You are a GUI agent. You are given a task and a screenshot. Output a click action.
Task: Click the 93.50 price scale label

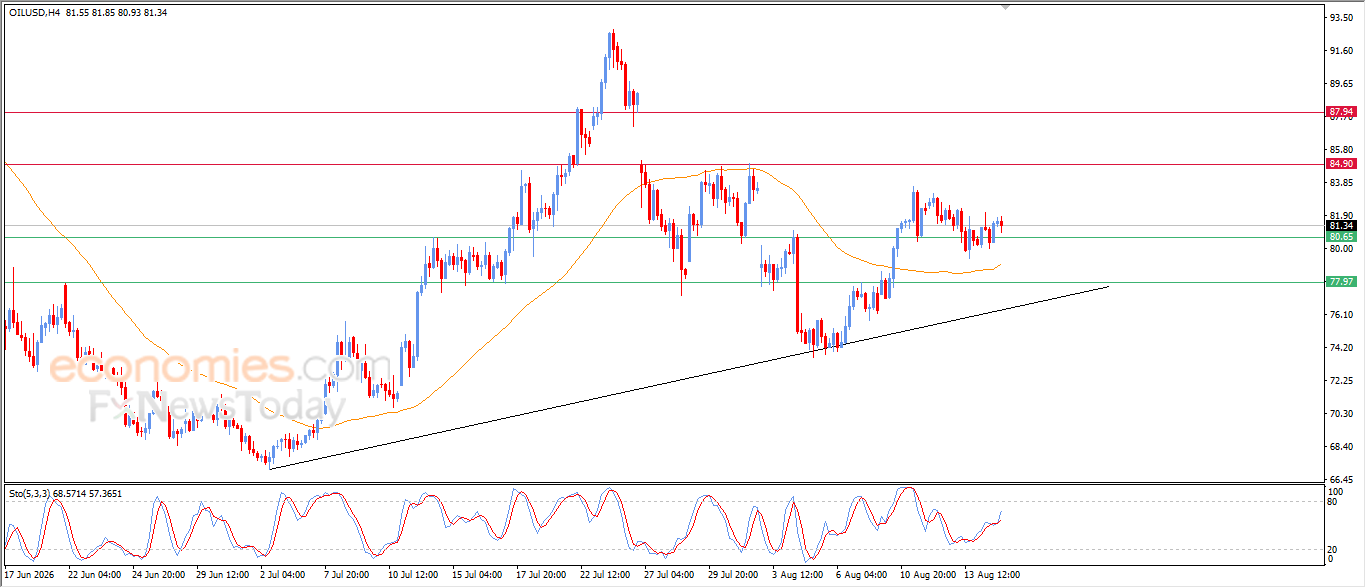tap(1341, 17)
